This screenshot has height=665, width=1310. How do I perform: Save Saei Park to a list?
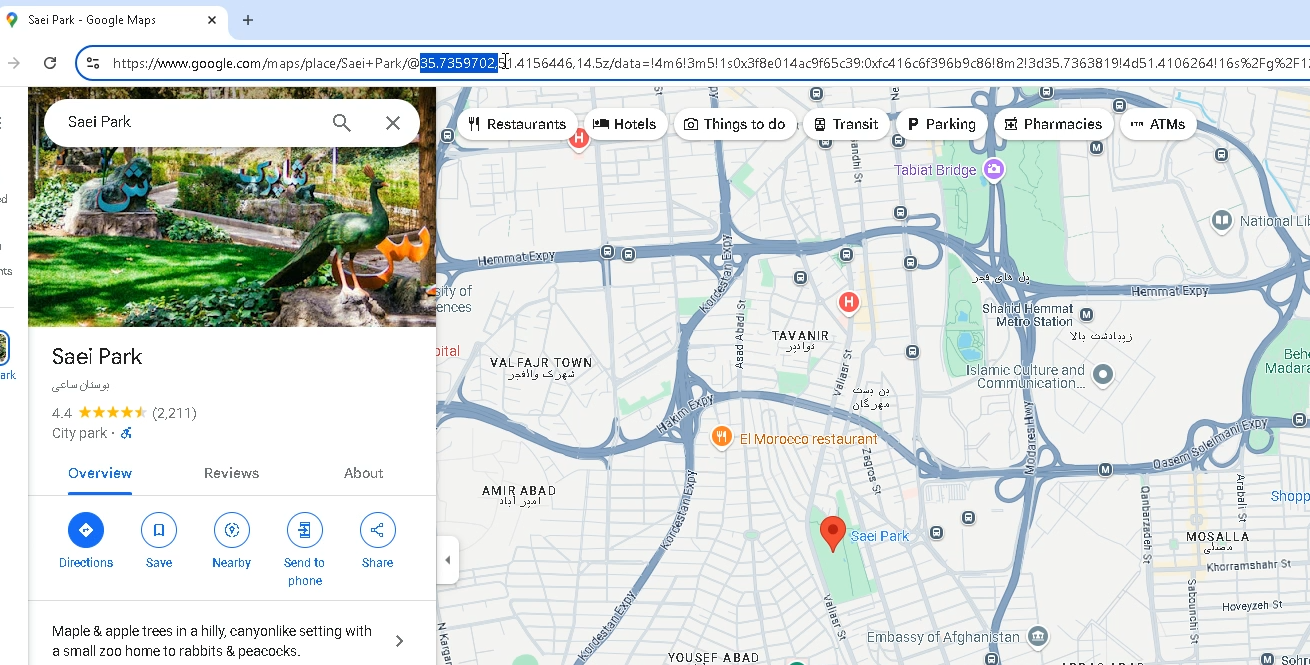pyautogui.click(x=159, y=541)
